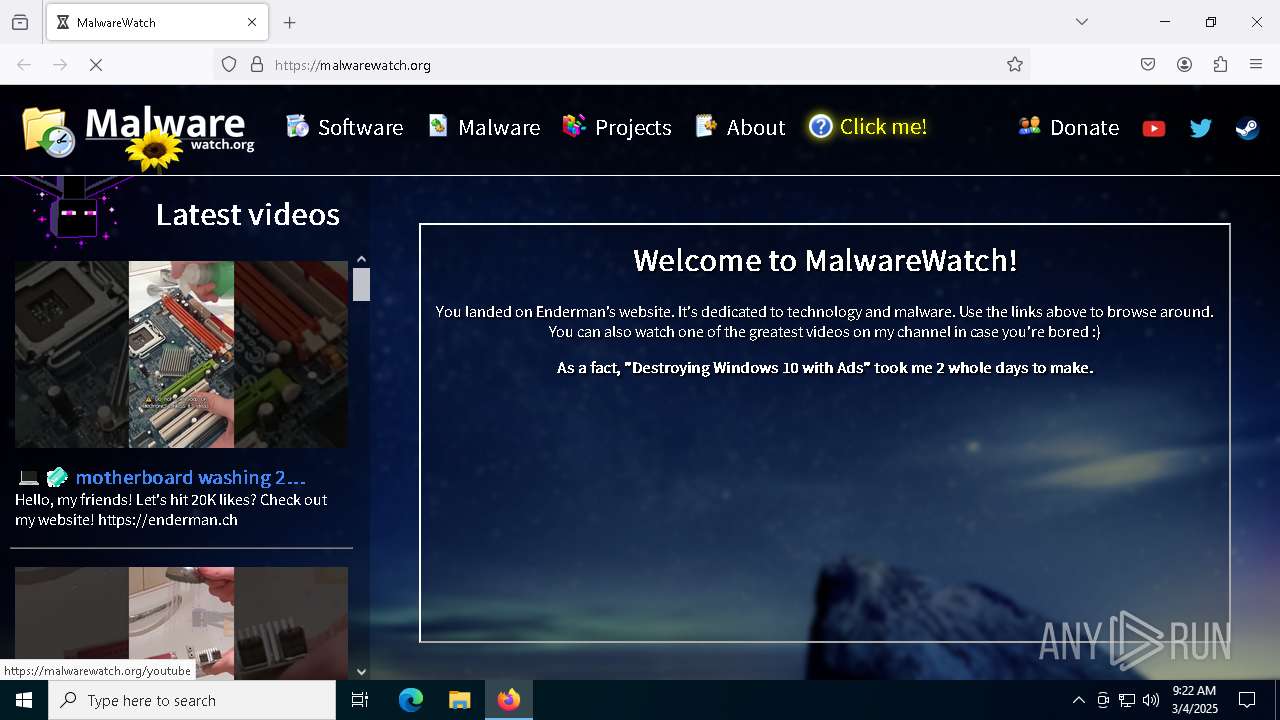Launch Microsoft Edge from taskbar
Viewport: 1280px width, 720px height.
click(411, 700)
